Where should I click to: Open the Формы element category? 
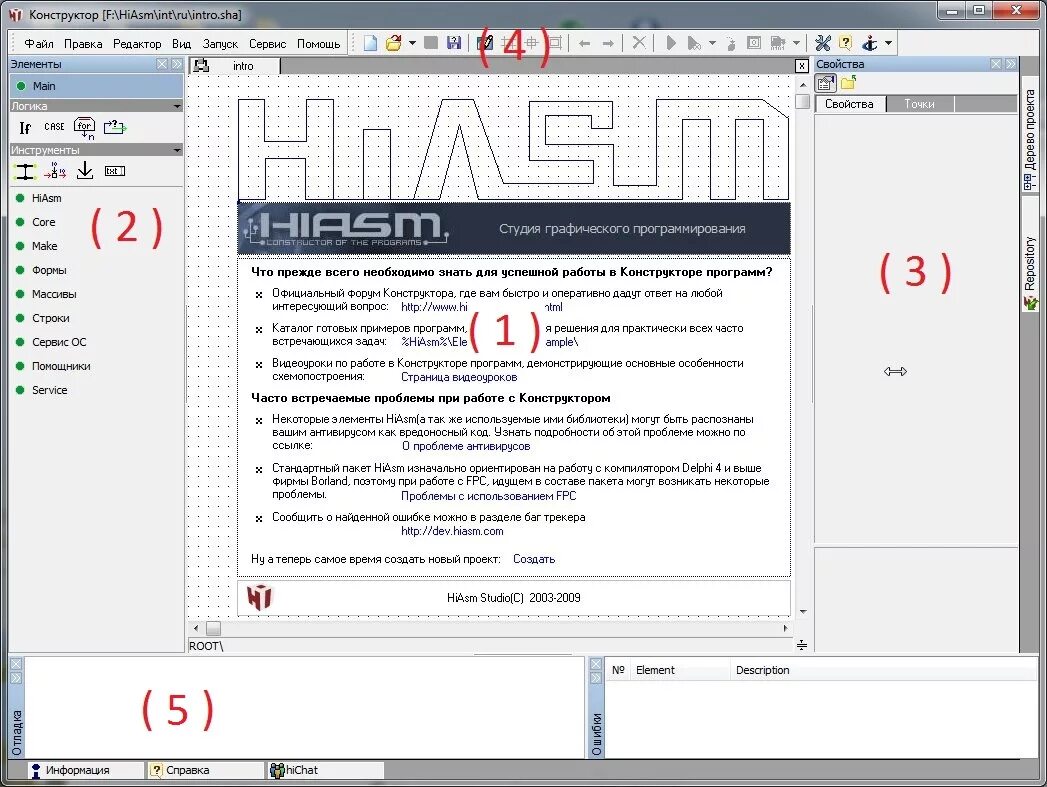point(49,270)
